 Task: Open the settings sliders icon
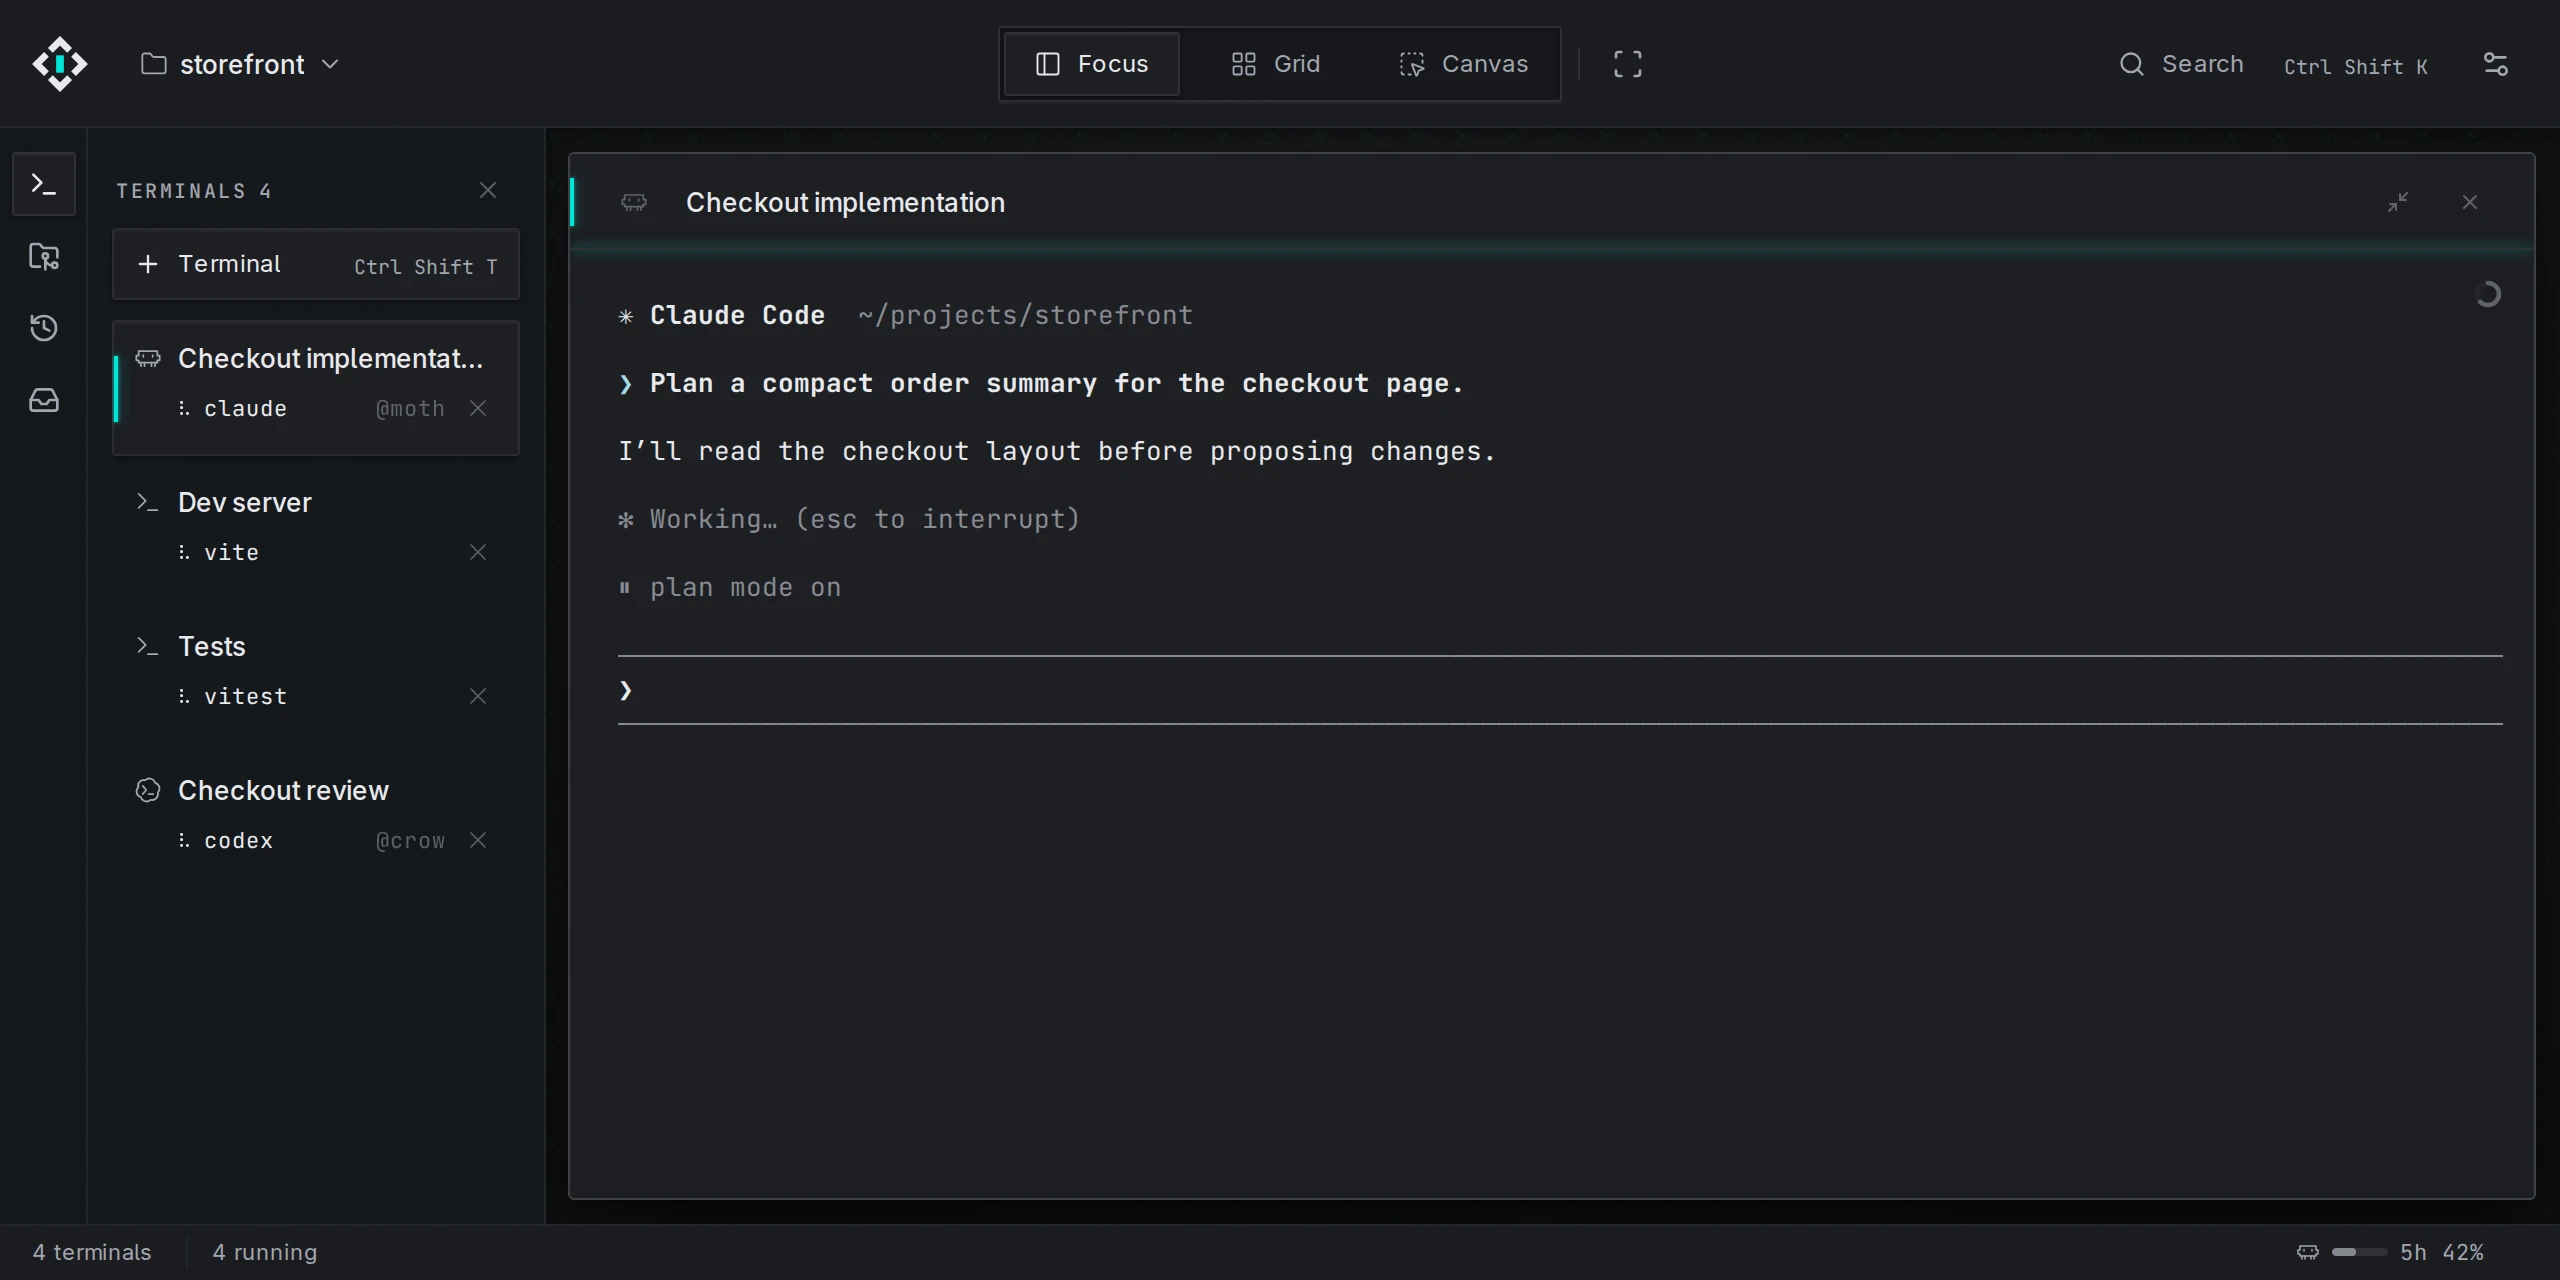pyautogui.click(x=2496, y=64)
